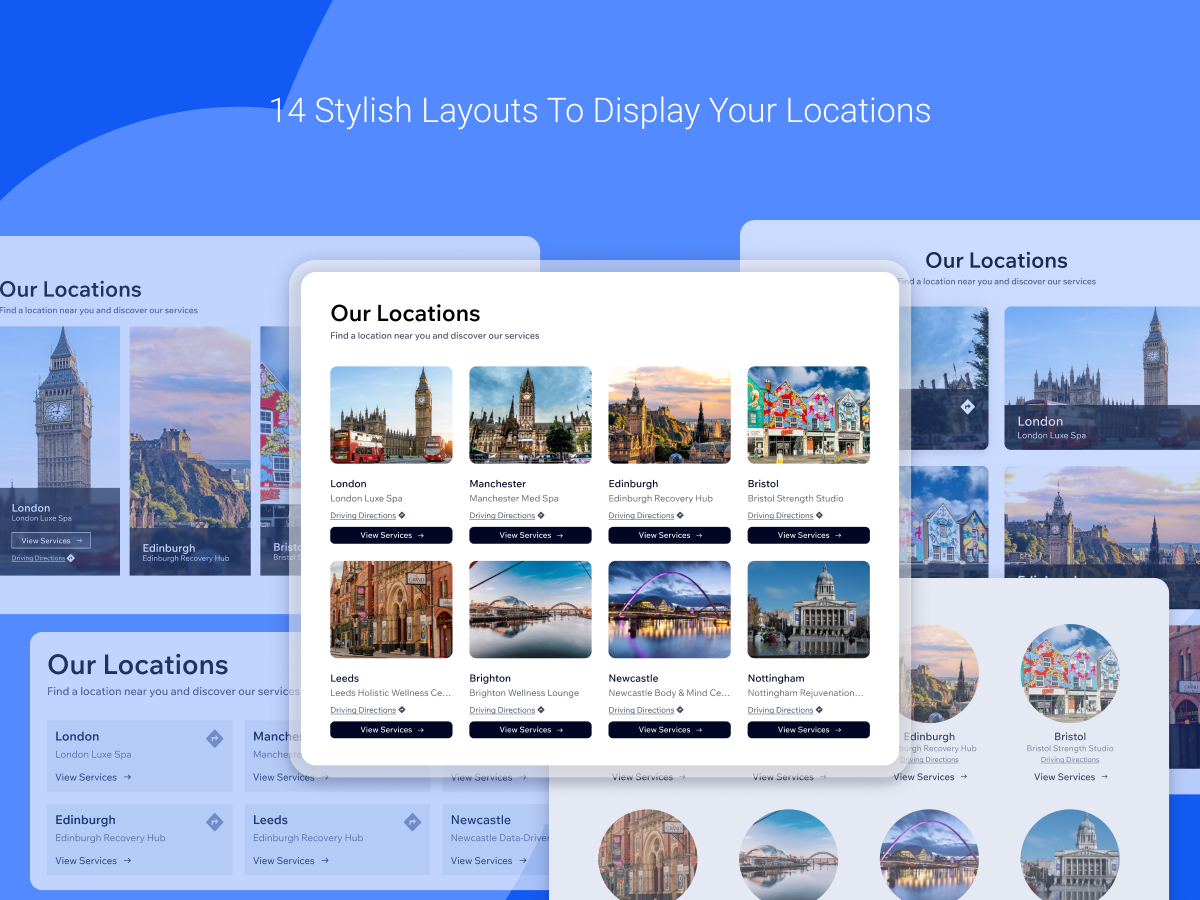Click the directions icon under Nottingham in the white grid
The image size is (1200, 900).
pos(819,710)
